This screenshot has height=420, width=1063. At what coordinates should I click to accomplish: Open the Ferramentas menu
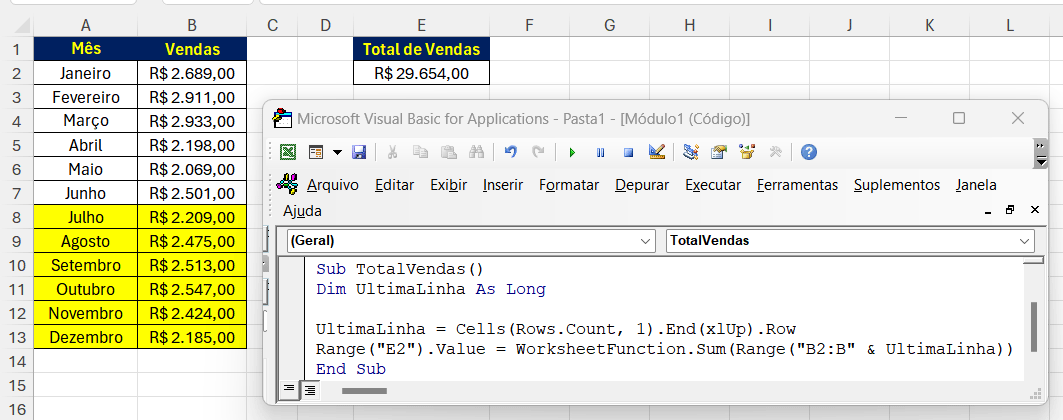tap(797, 185)
